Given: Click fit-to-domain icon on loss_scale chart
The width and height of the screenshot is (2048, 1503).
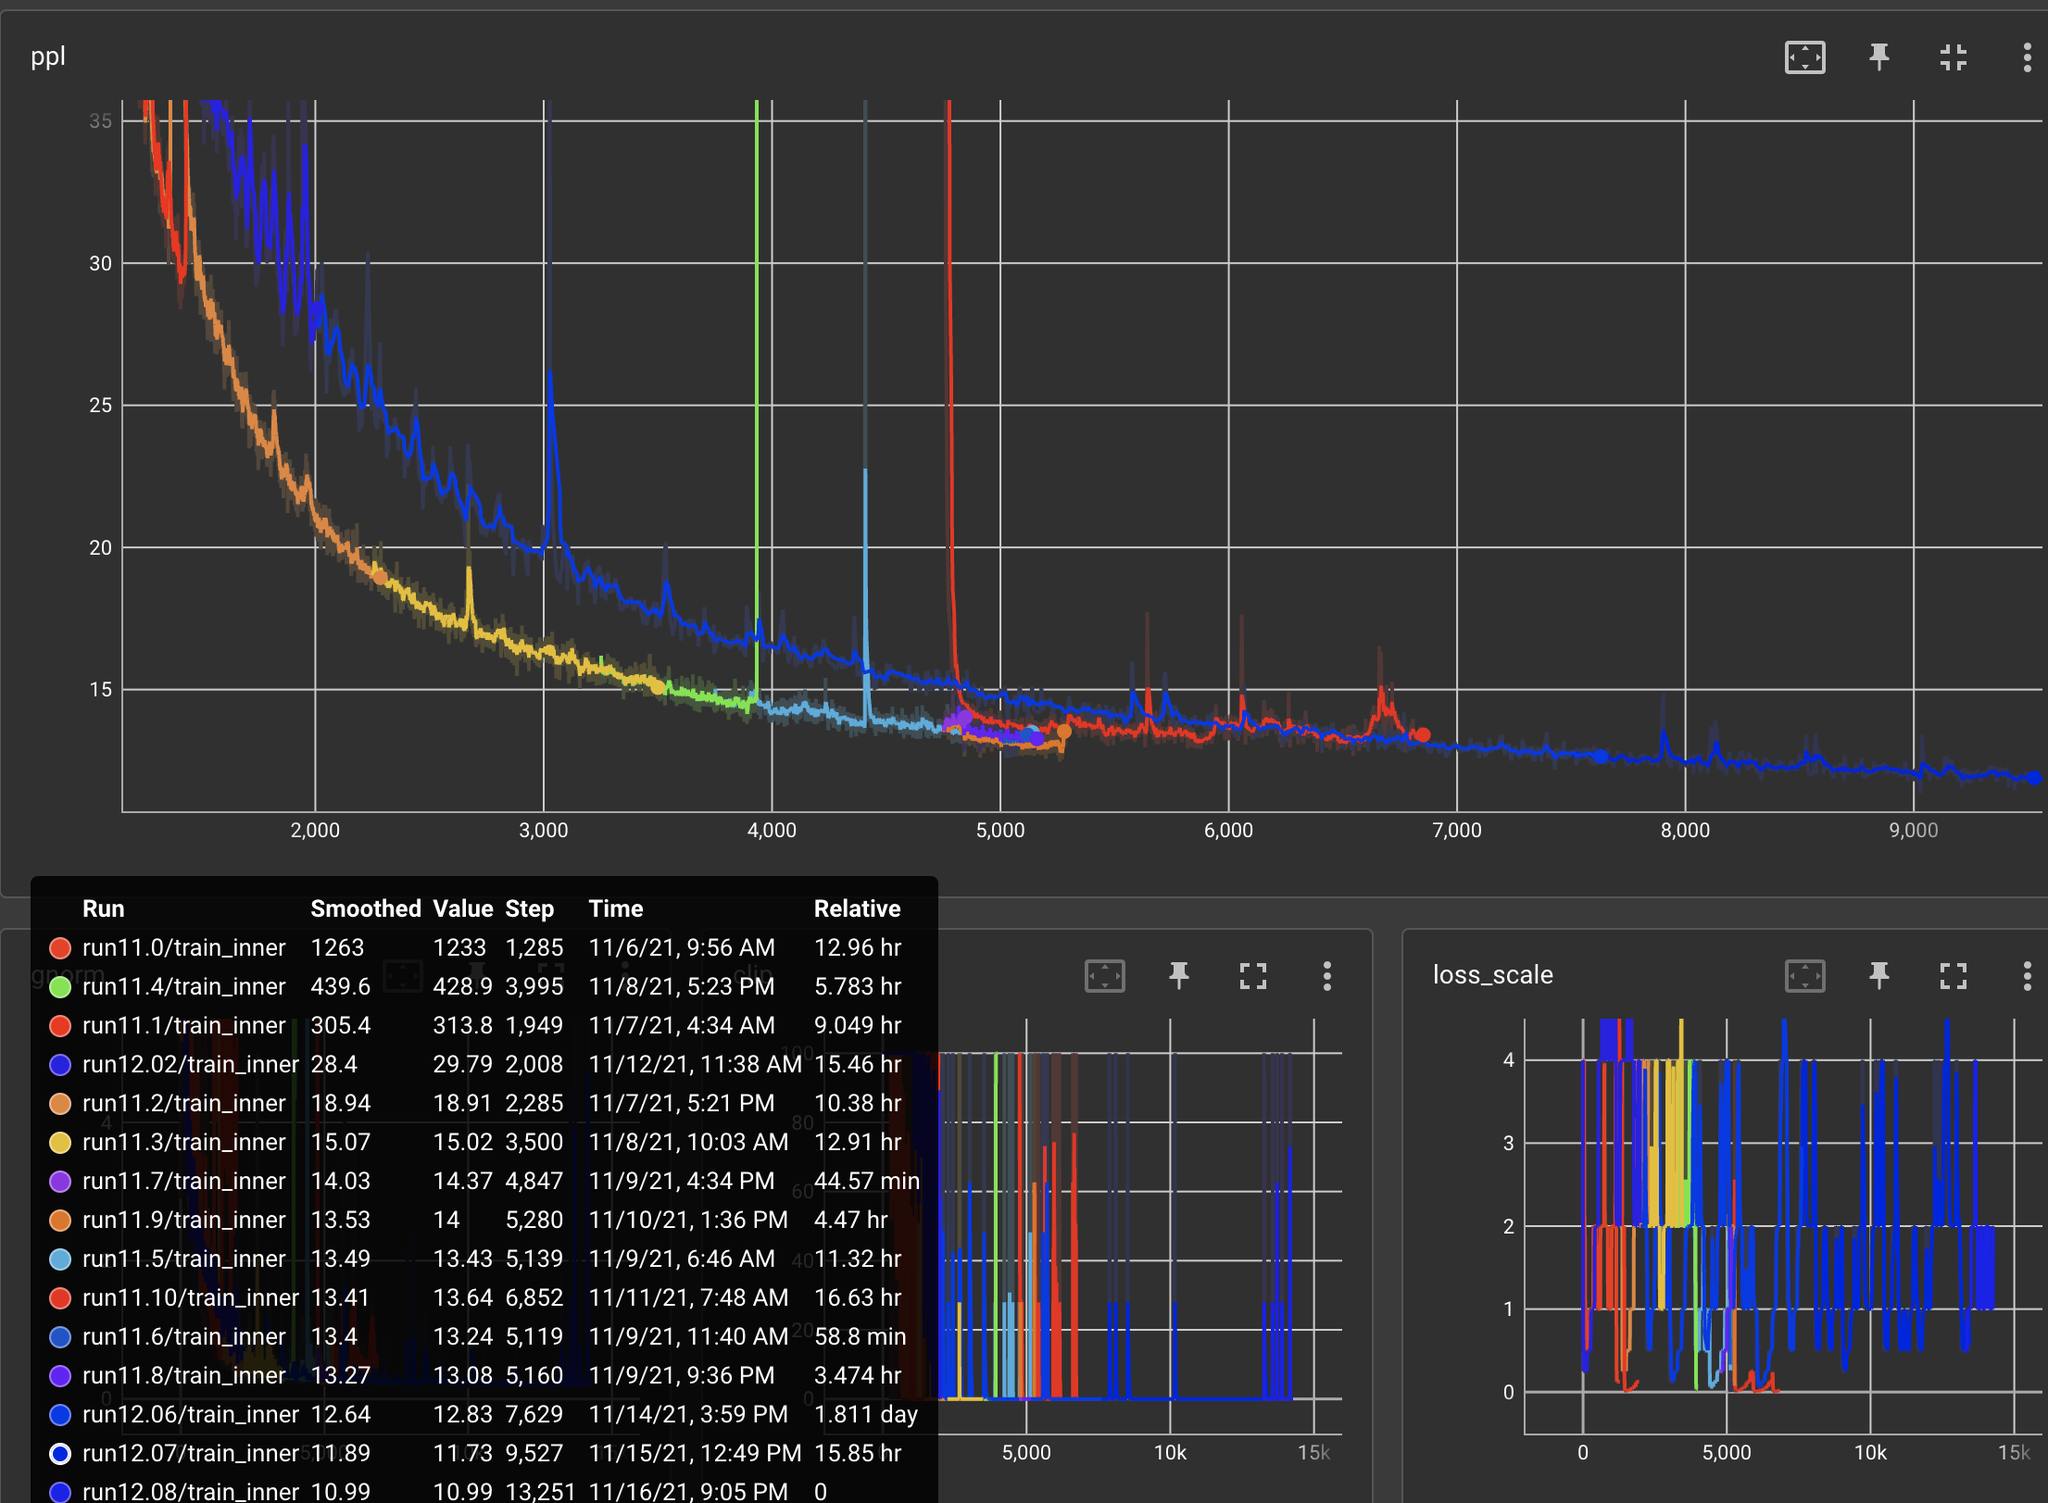Looking at the screenshot, I should point(1804,975).
